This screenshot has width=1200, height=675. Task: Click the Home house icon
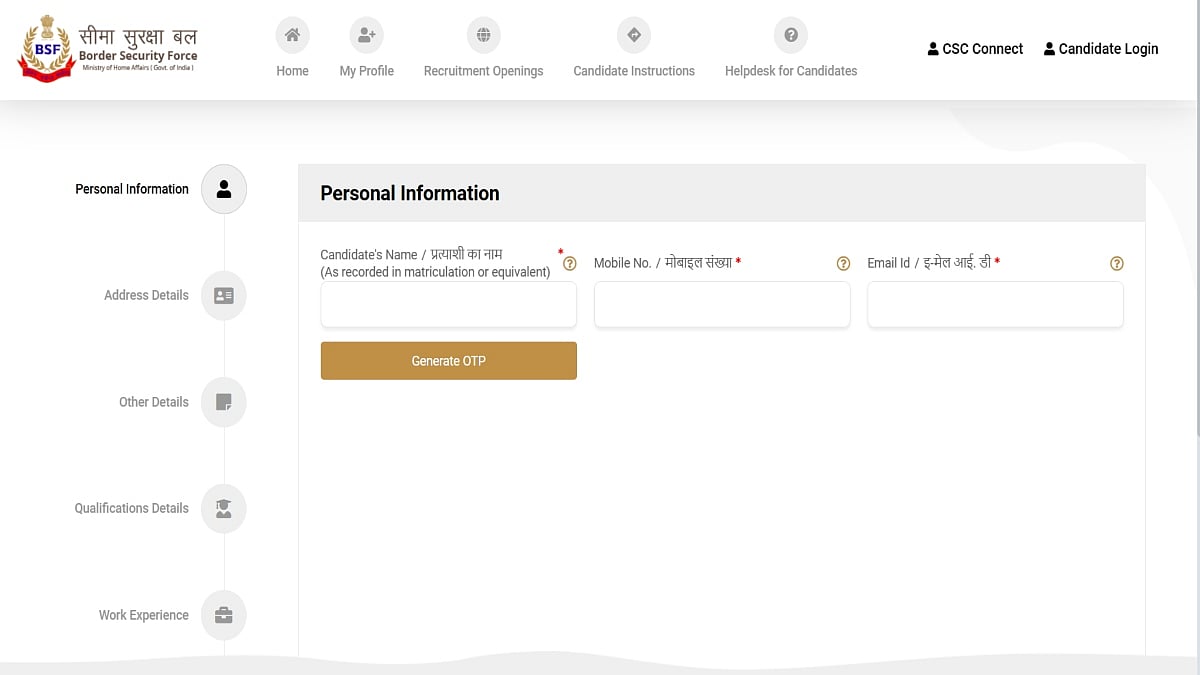click(292, 36)
